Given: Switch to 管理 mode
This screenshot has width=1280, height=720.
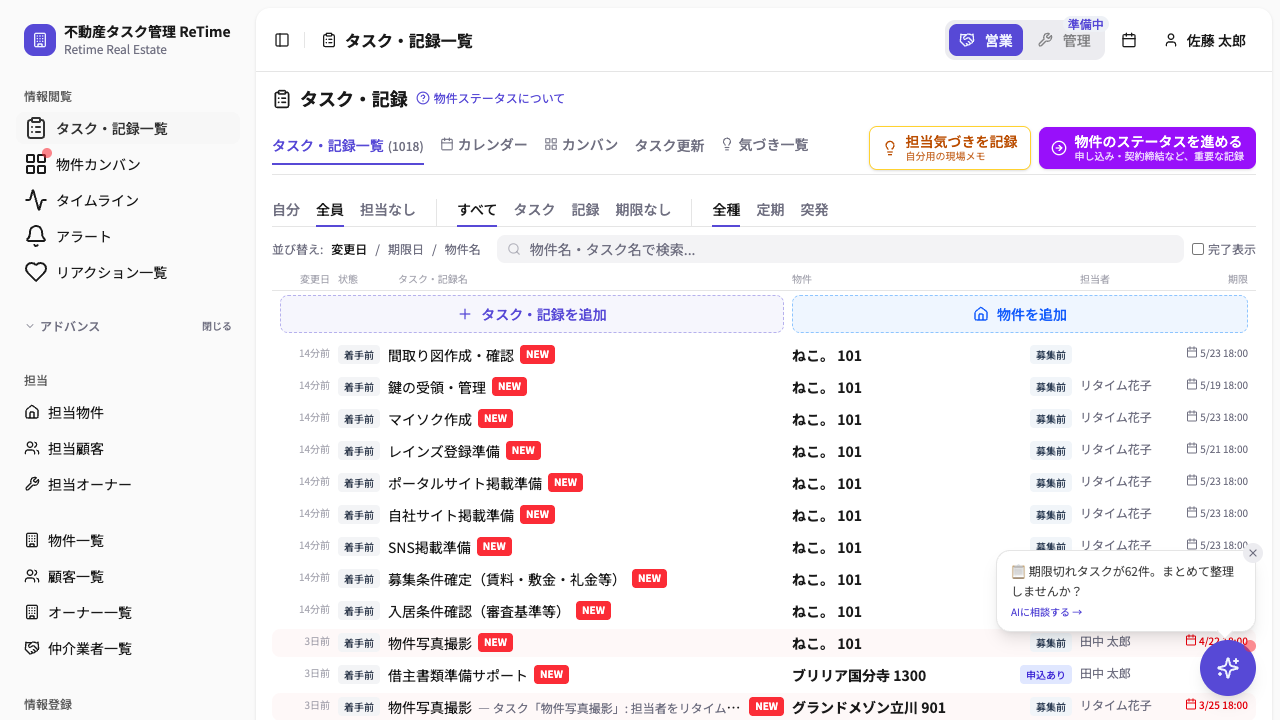Looking at the screenshot, I should tap(1064, 40).
